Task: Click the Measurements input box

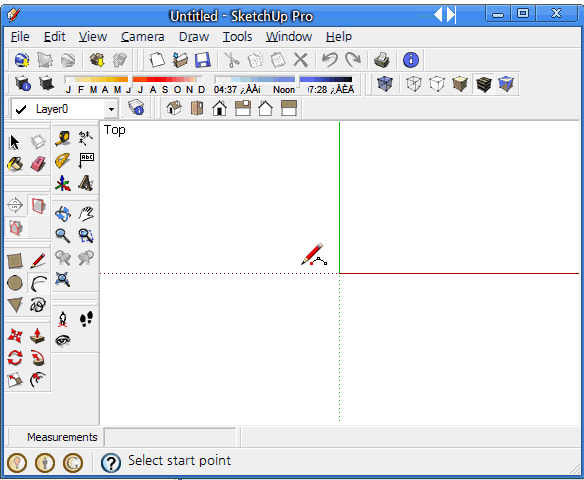Action: pyautogui.click(x=170, y=437)
